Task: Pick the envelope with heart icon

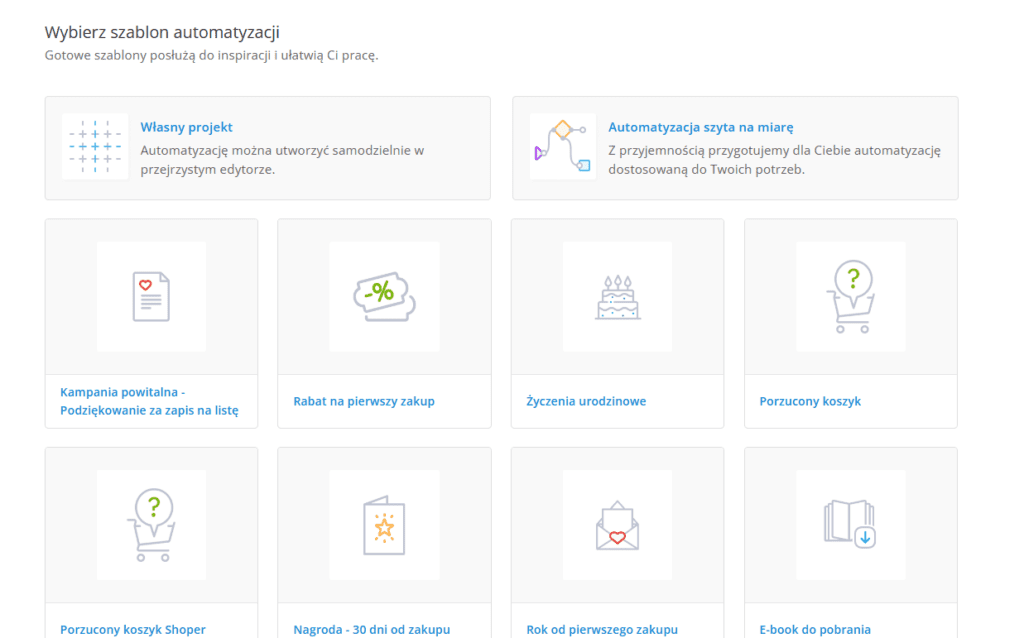Action: (617, 525)
